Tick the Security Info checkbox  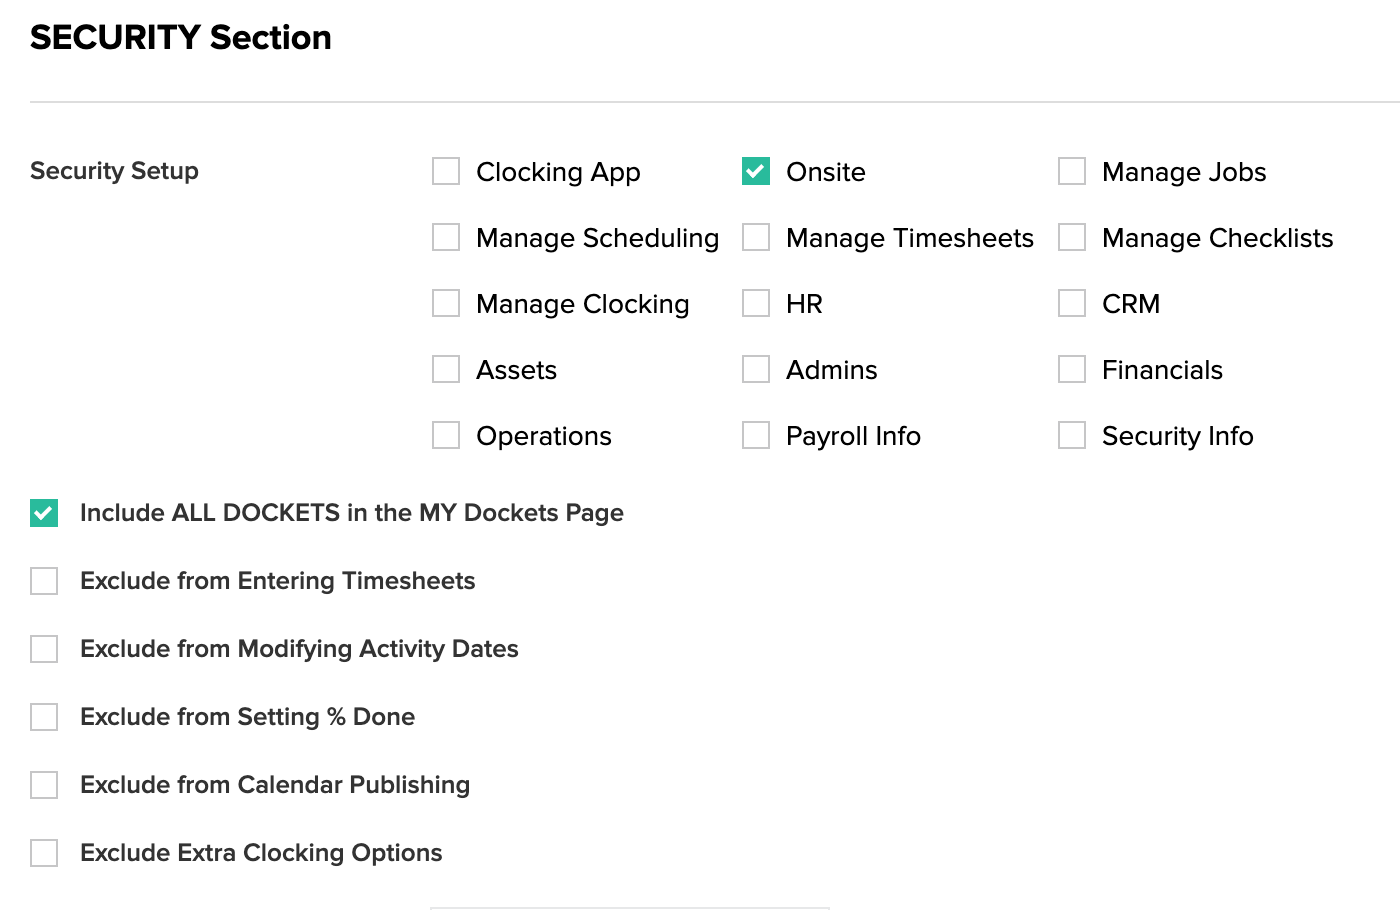tap(1072, 435)
